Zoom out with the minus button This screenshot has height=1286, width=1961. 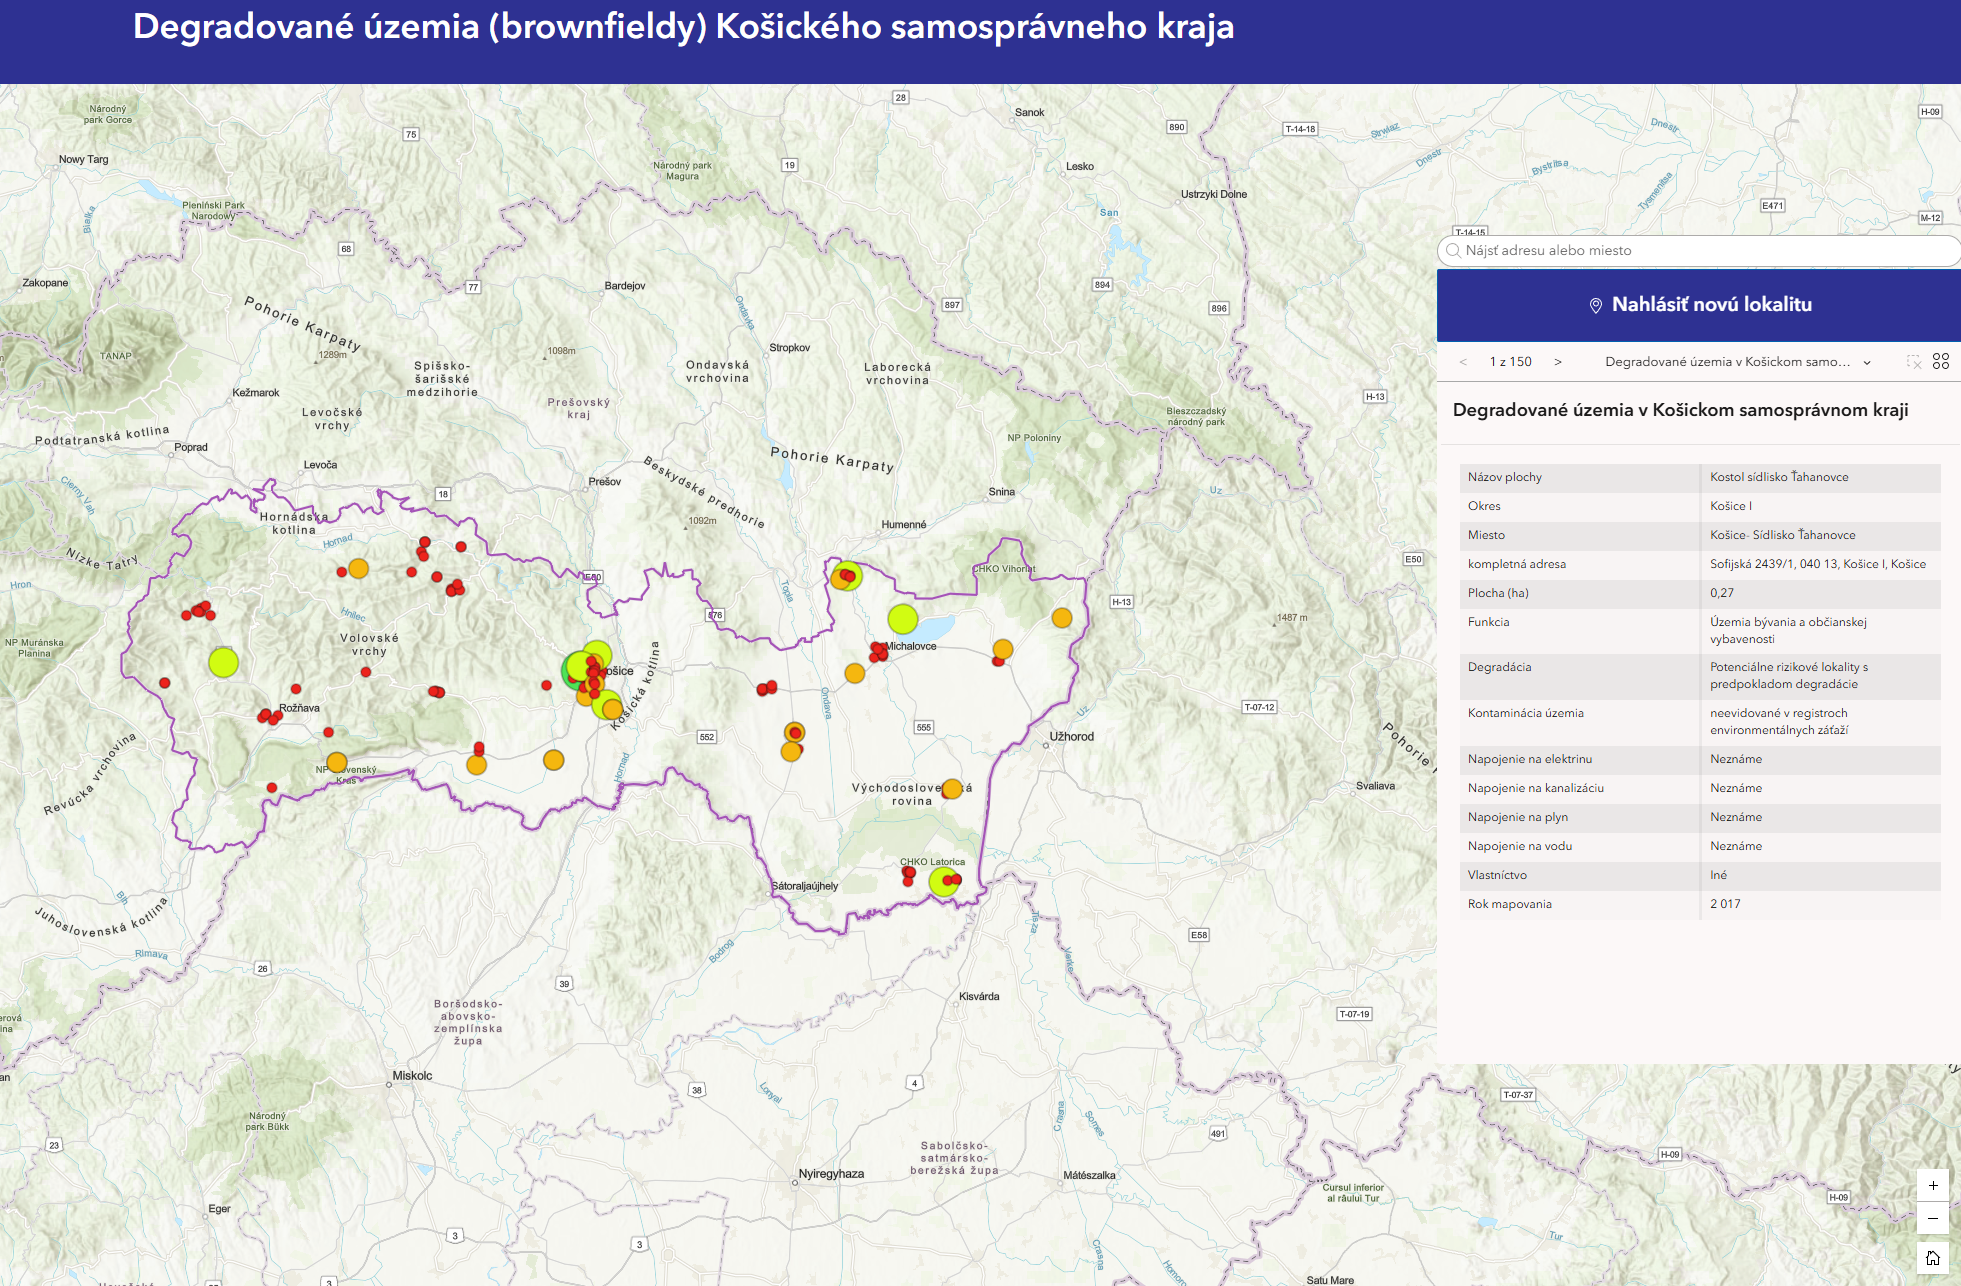click(x=1933, y=1218)
